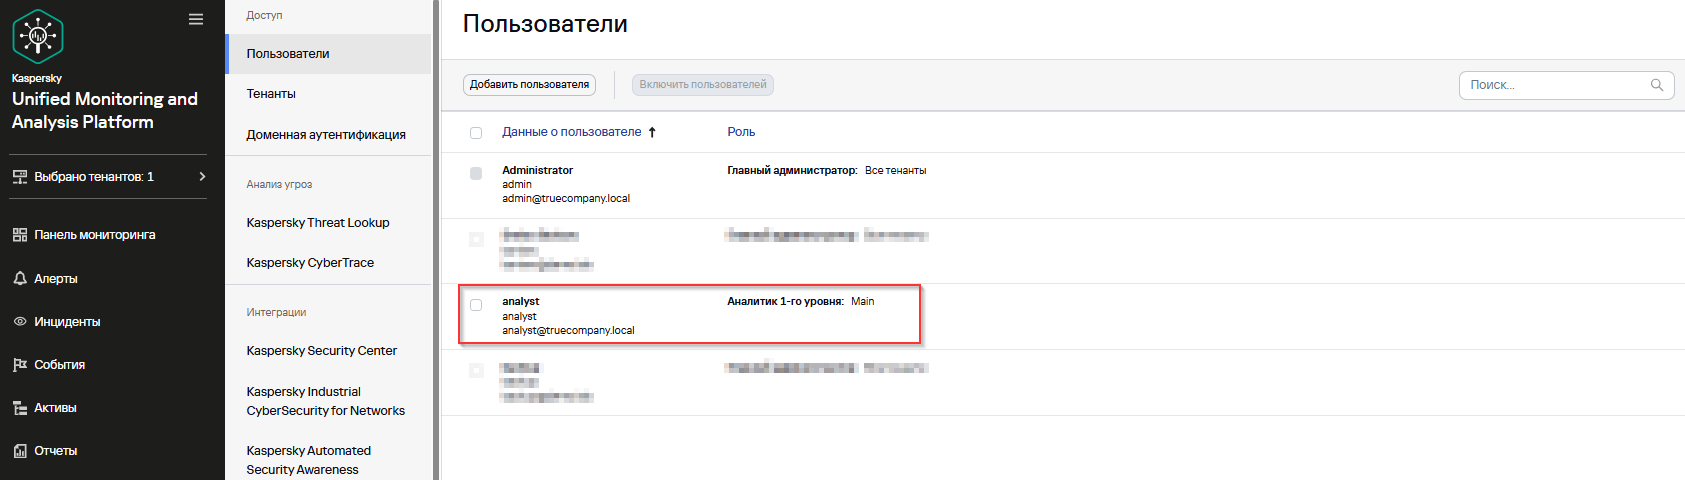Click the Активы assets icon
This screenshot has height=480, width=1685.
tap(20, 408)
